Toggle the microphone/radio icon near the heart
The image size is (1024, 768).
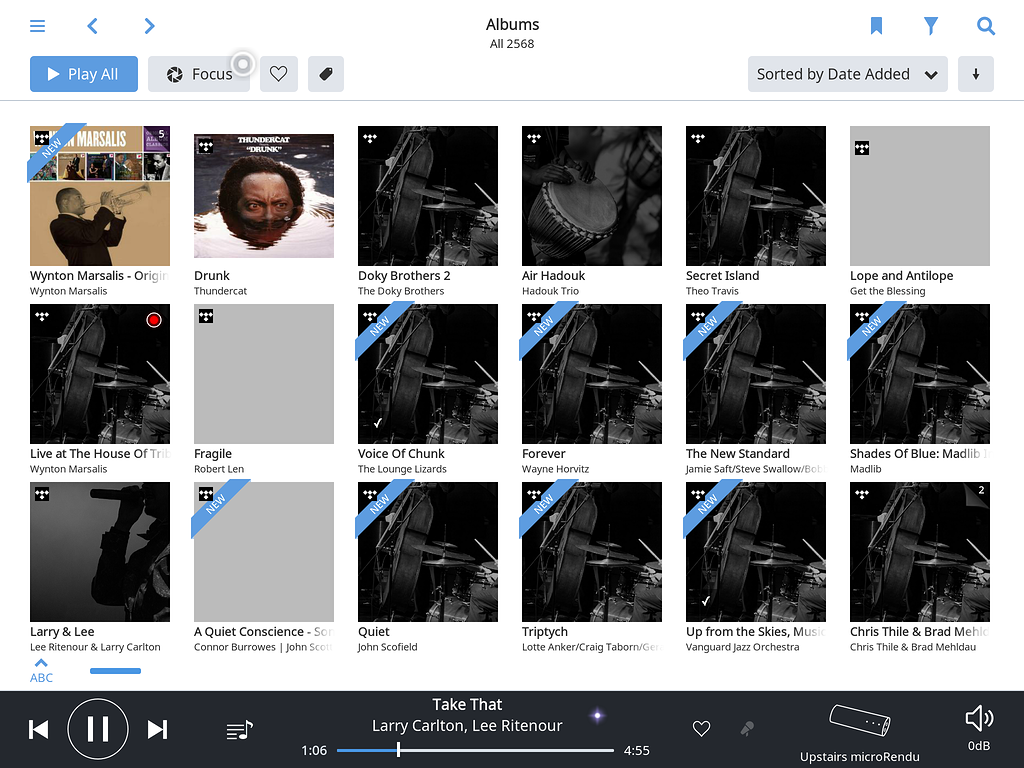[x=747, y=729]
